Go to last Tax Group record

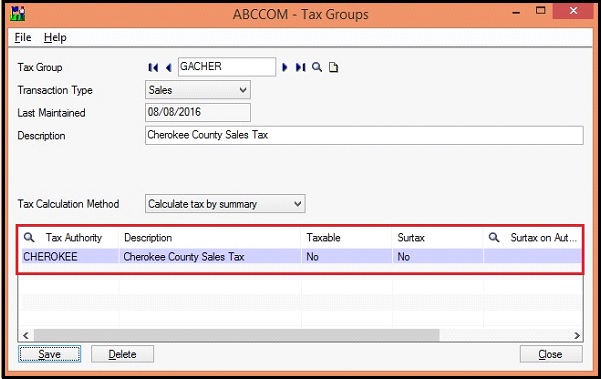[300, 67]
